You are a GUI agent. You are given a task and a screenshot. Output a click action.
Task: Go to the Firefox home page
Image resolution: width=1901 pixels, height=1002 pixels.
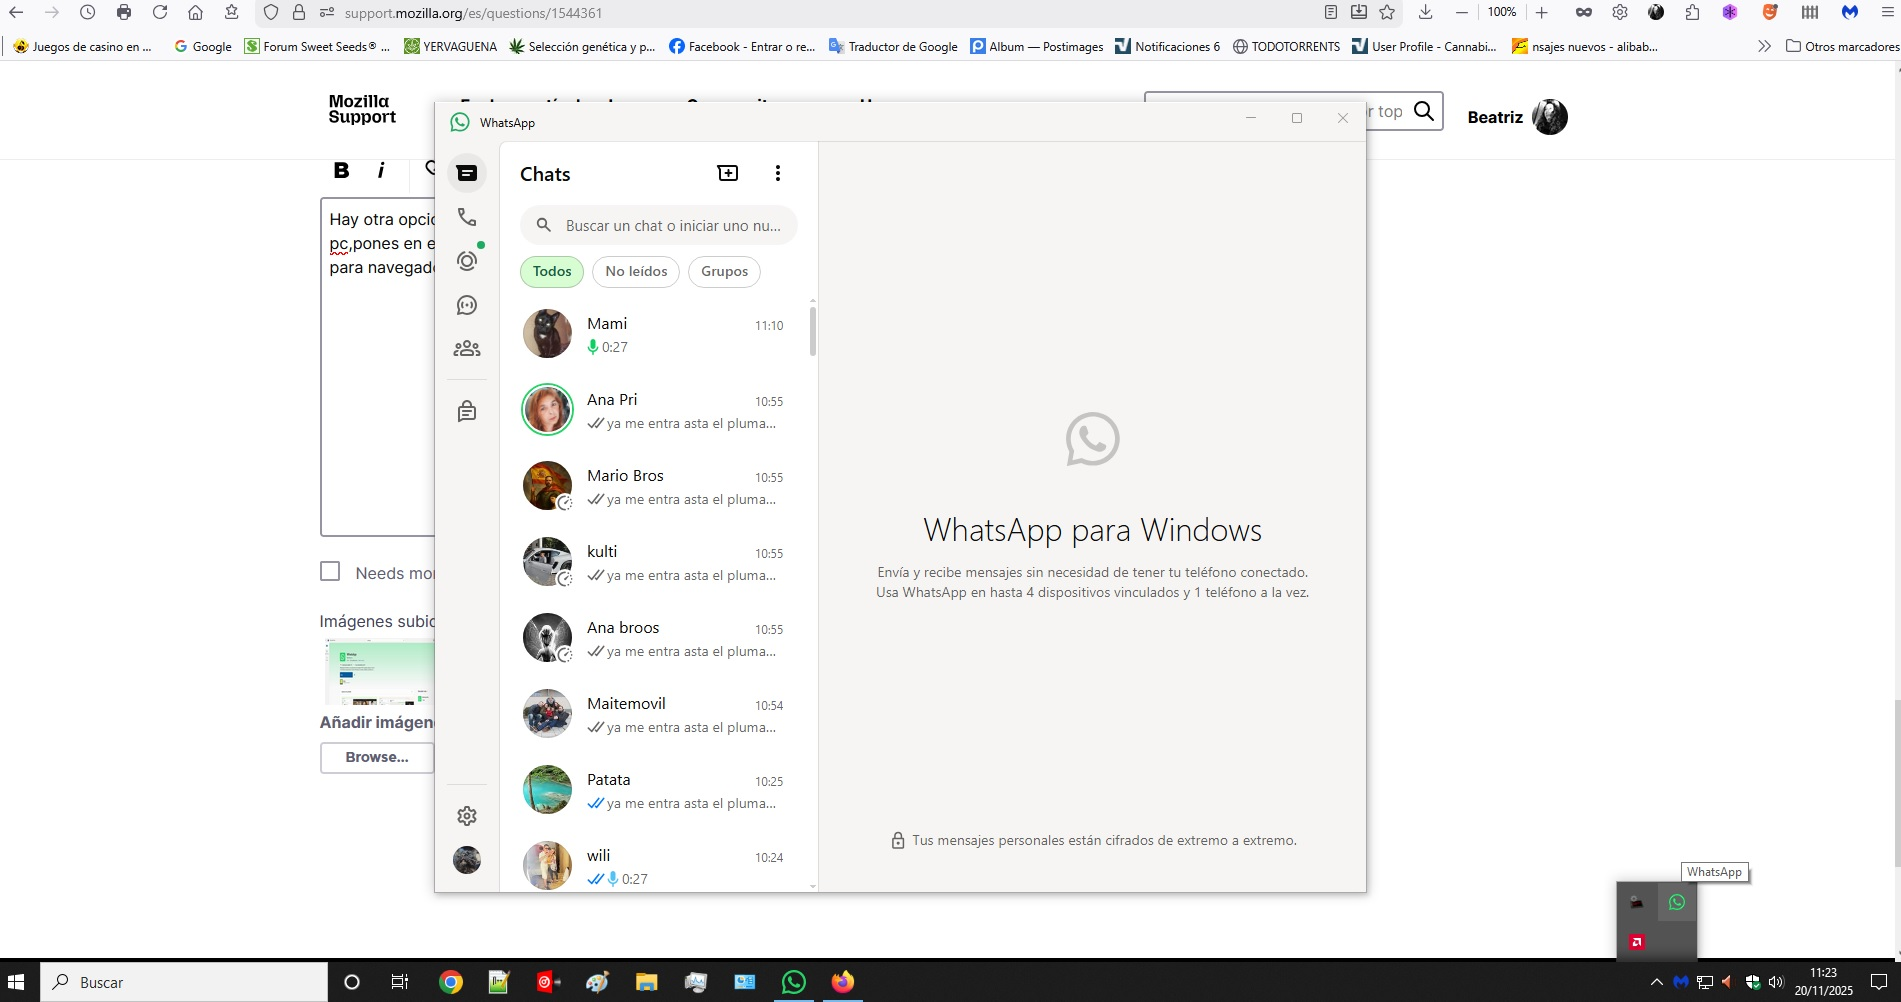pyautogui.click(x=196, y=13)
